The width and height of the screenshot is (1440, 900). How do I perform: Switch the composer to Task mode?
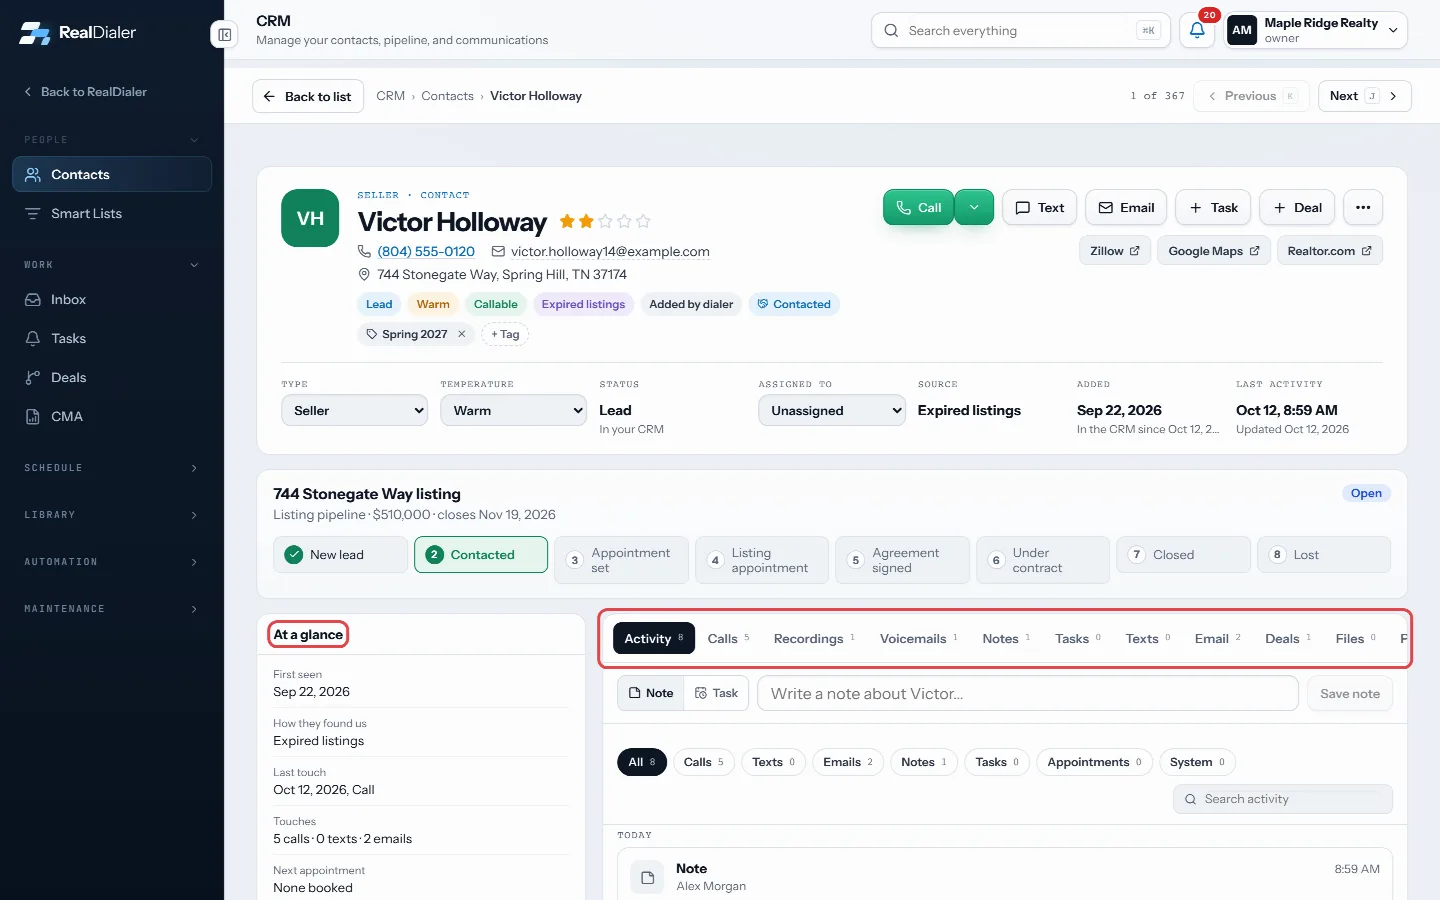coord(716,693)
